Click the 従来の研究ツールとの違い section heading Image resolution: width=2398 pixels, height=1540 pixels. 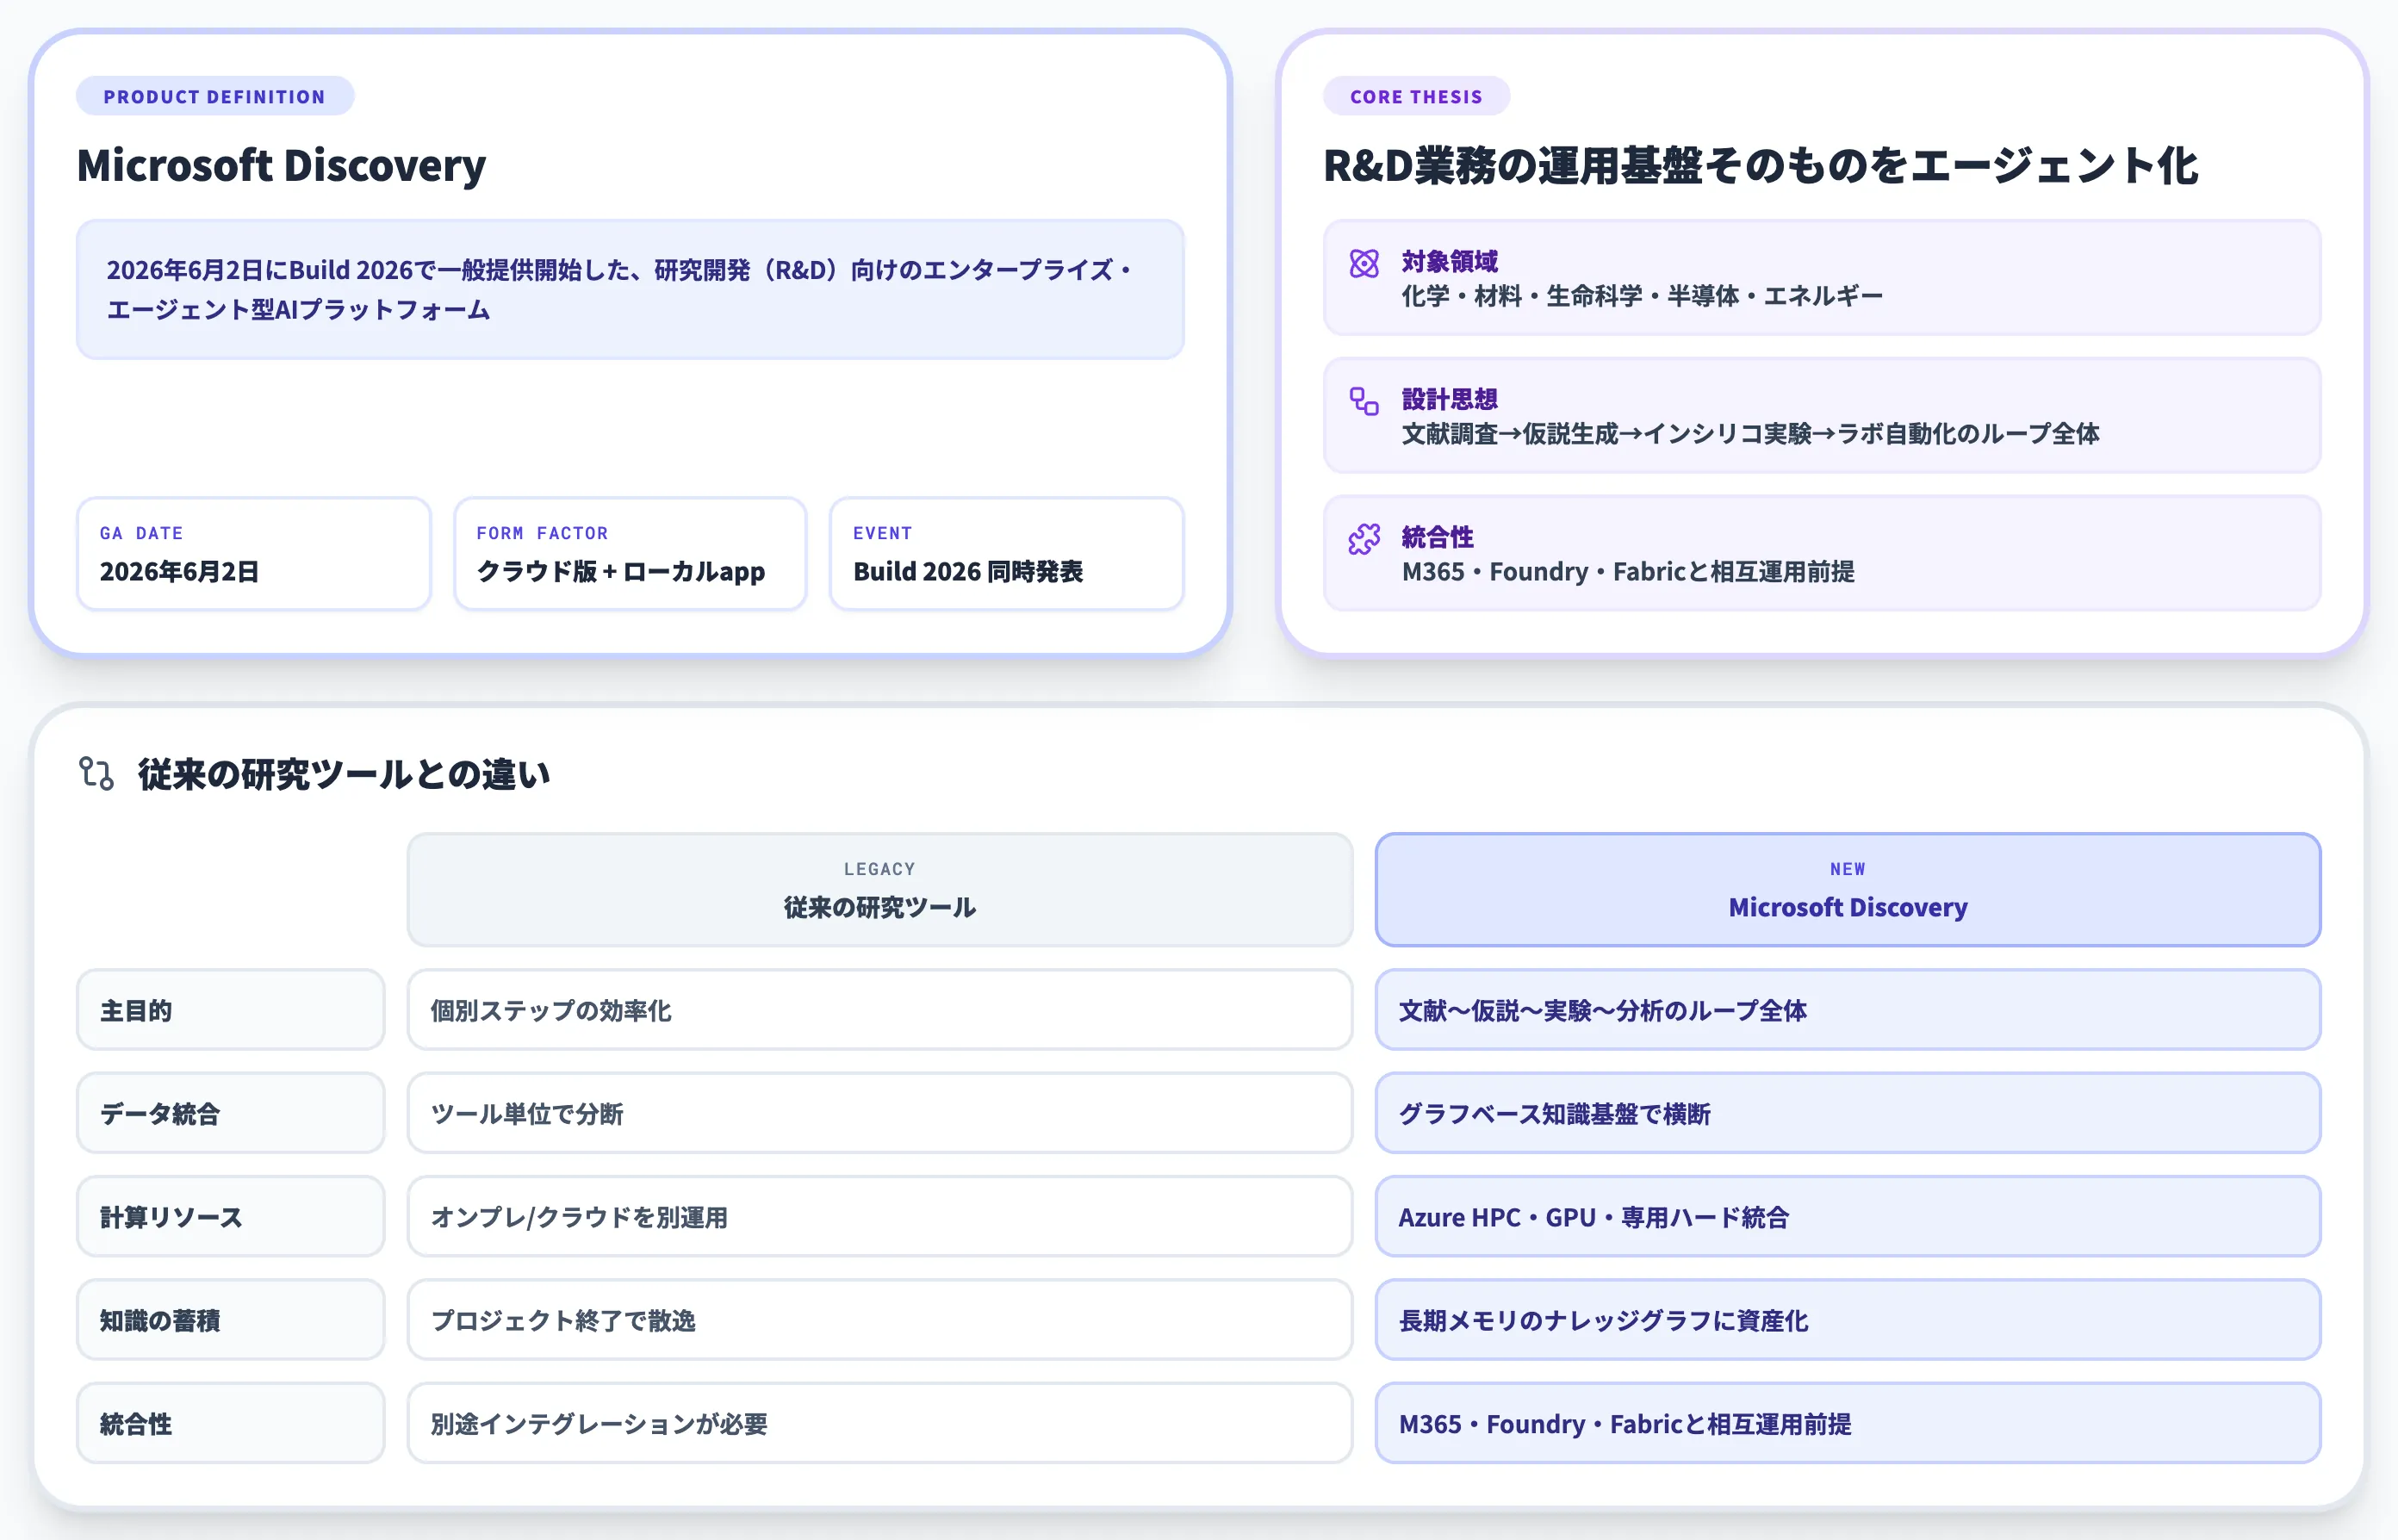click(x=344, y=774)
